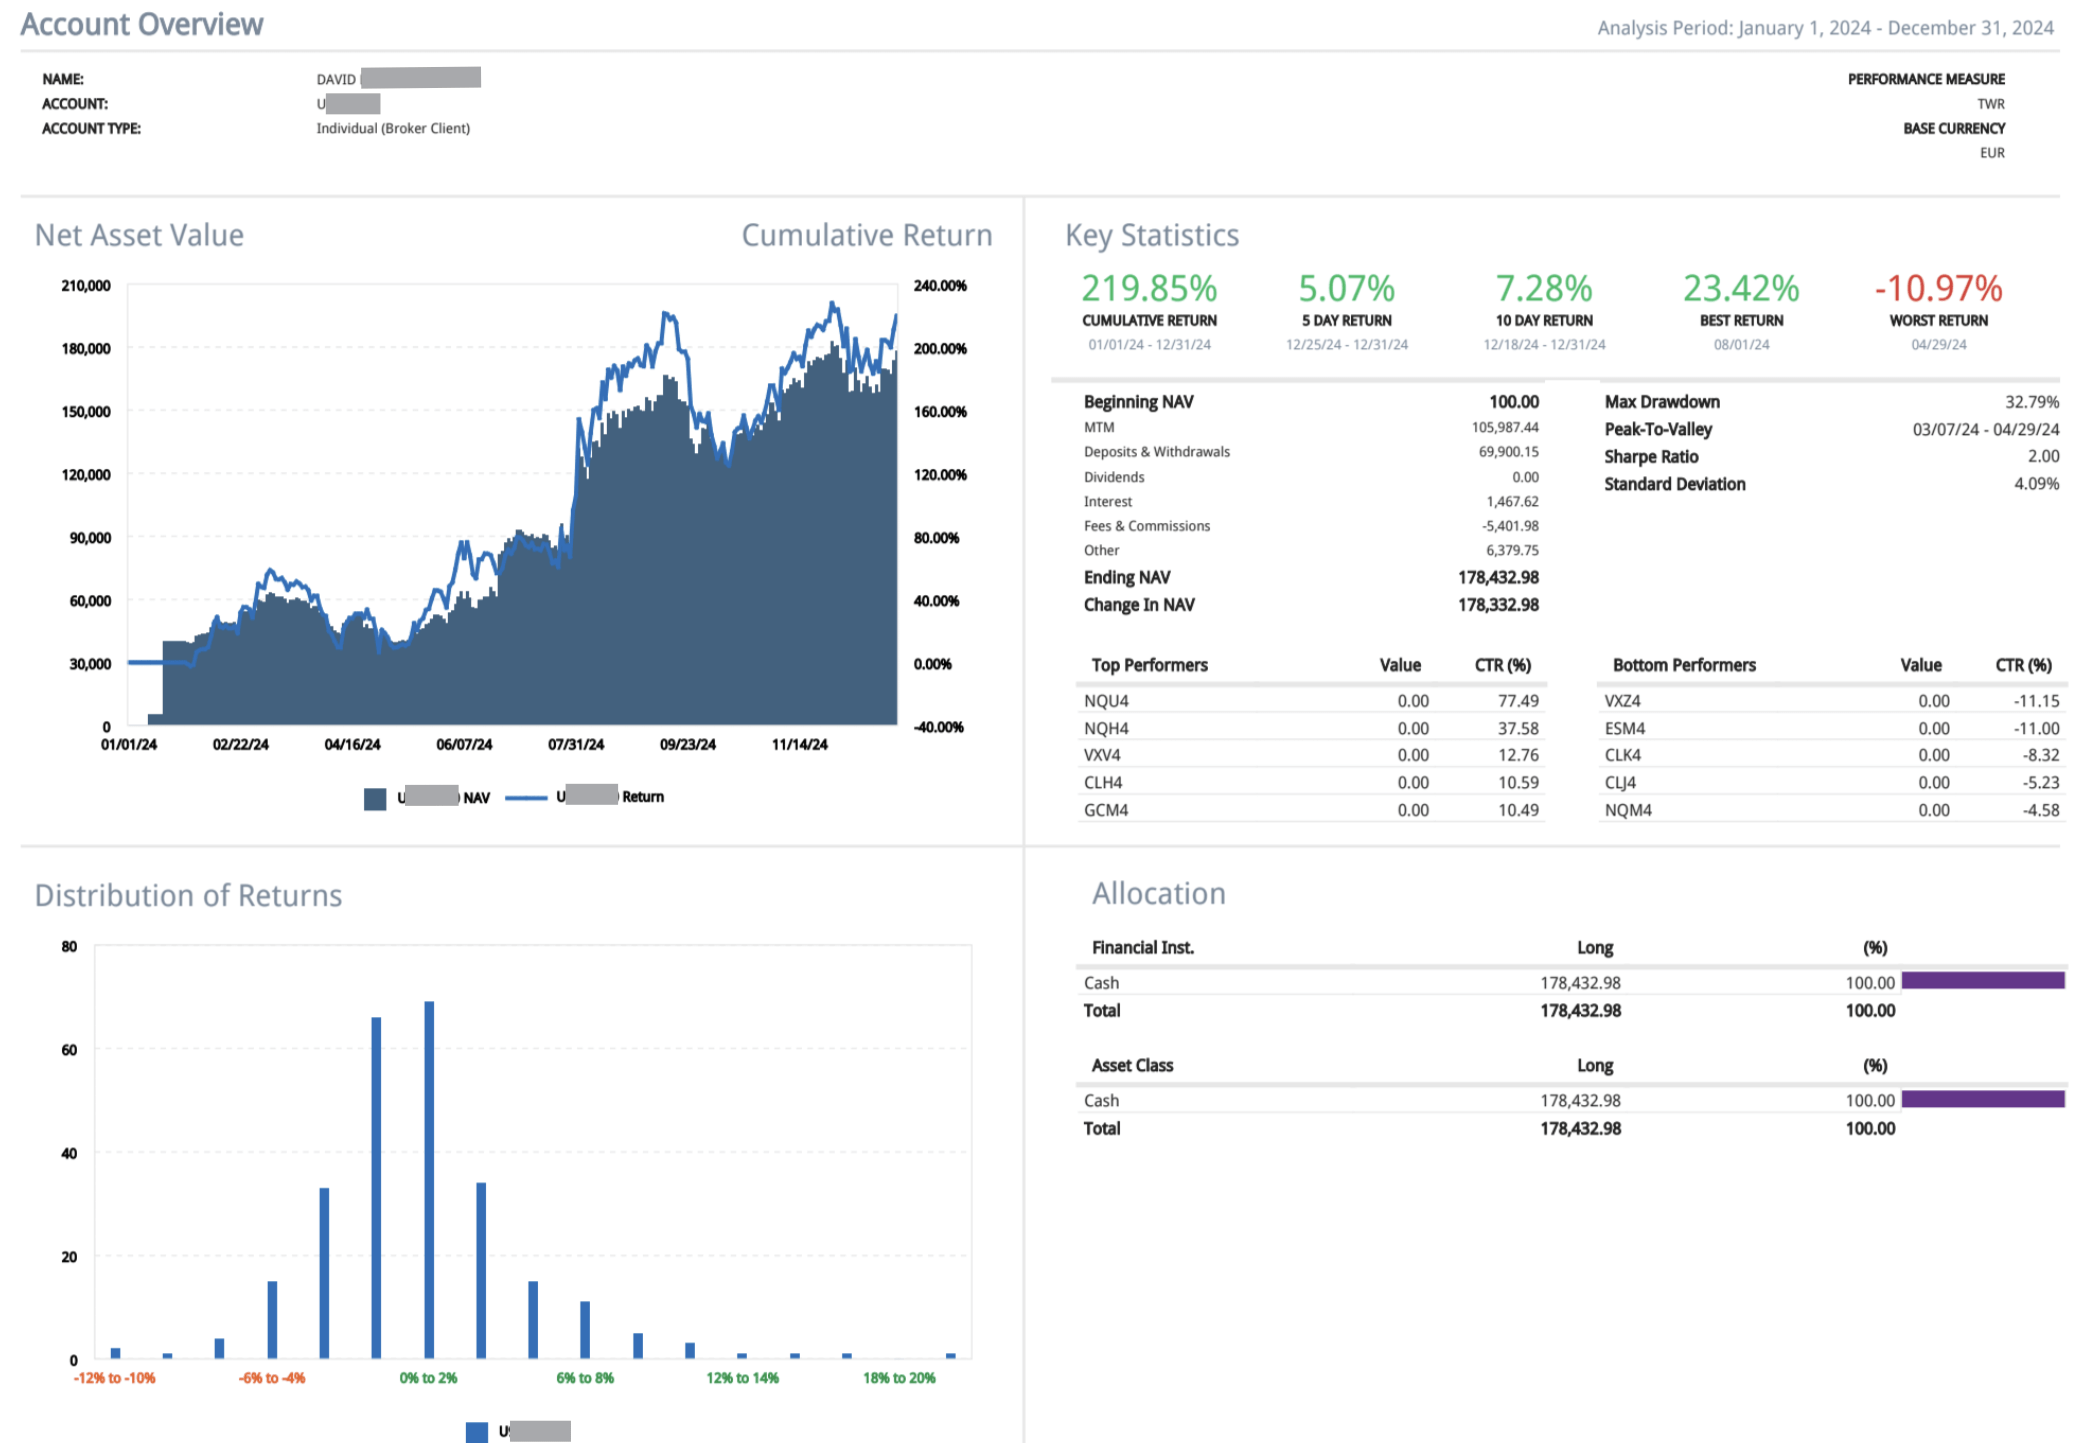
Task: Click the 23.42% best return value
Action: click(1740, 289)
